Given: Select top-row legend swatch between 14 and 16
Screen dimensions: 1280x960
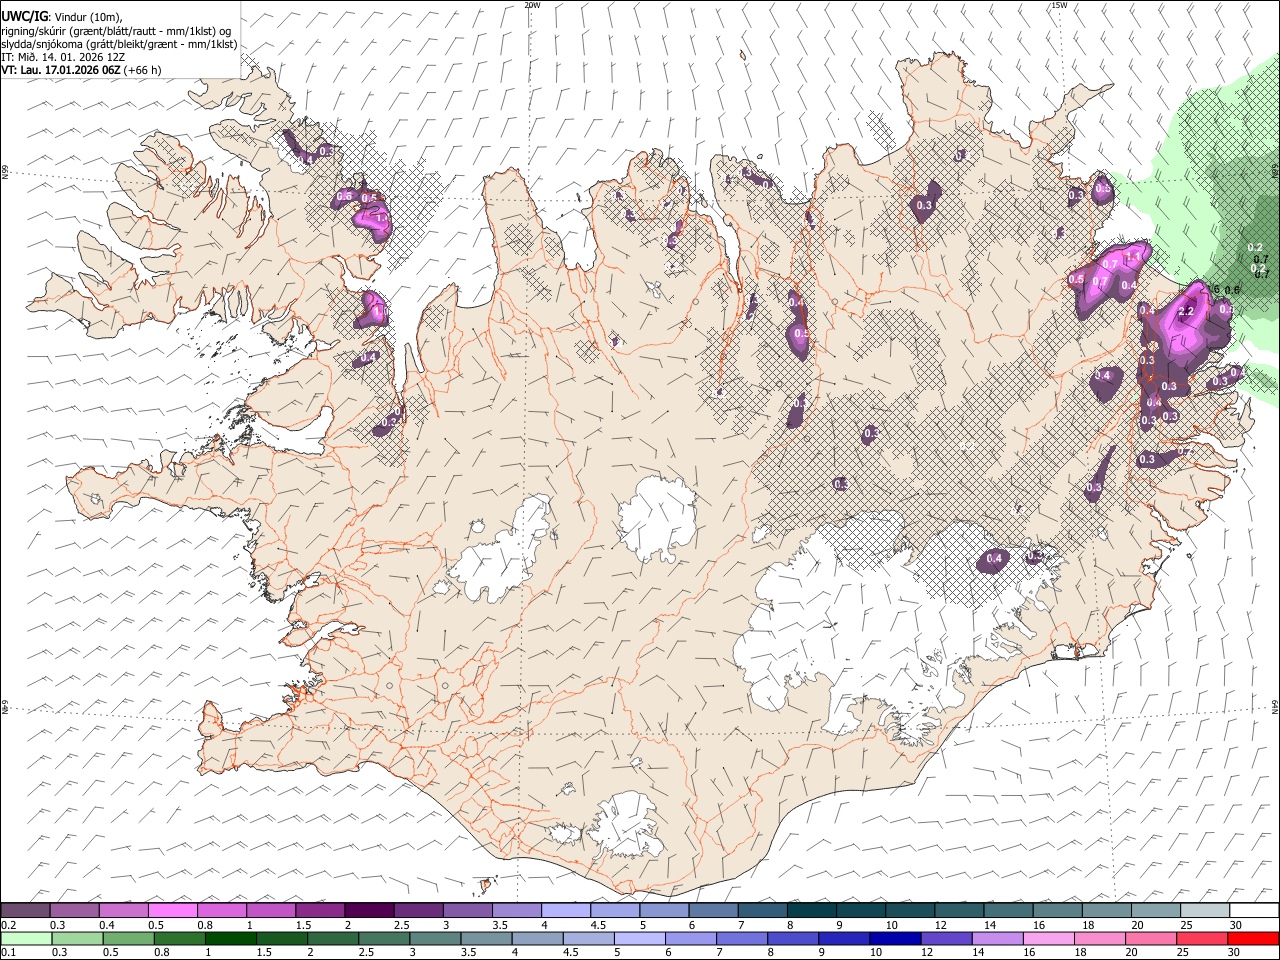Looking at the screenshot, I should click(x=1008, y=911).
